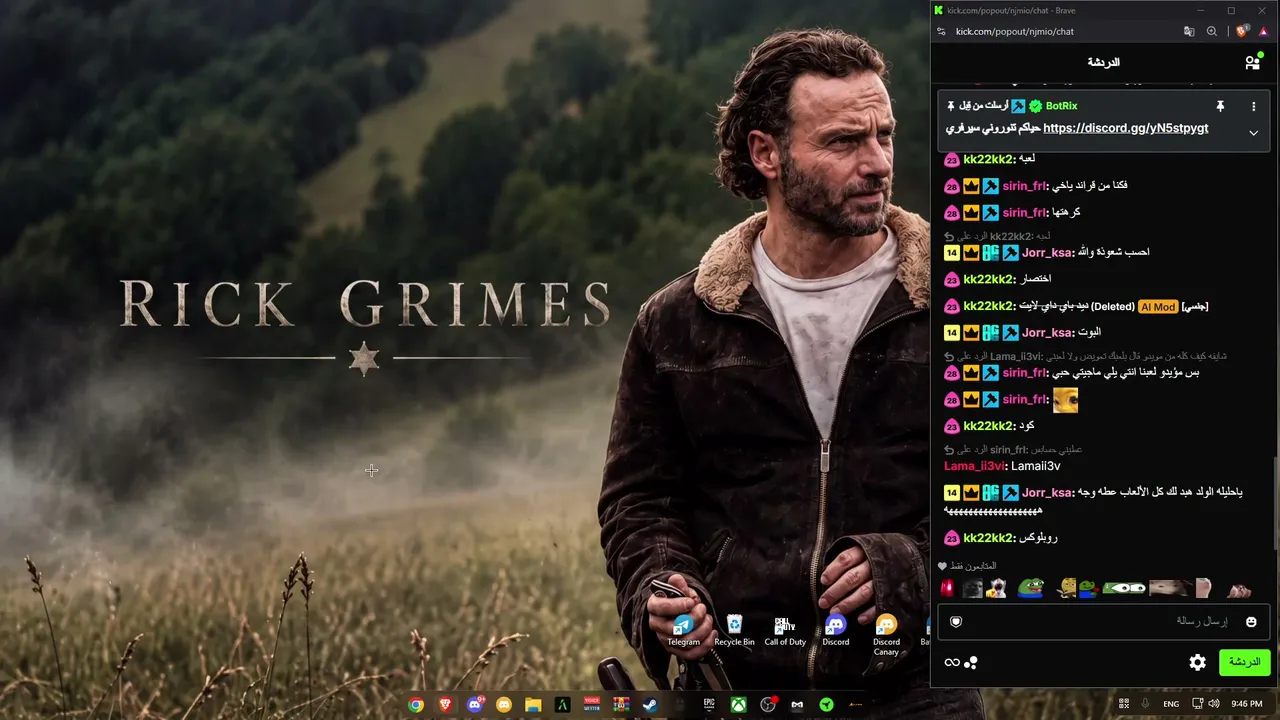1280x720 pixels.
Task: Open Steam from the taskbar
Action: coord(650,705)
